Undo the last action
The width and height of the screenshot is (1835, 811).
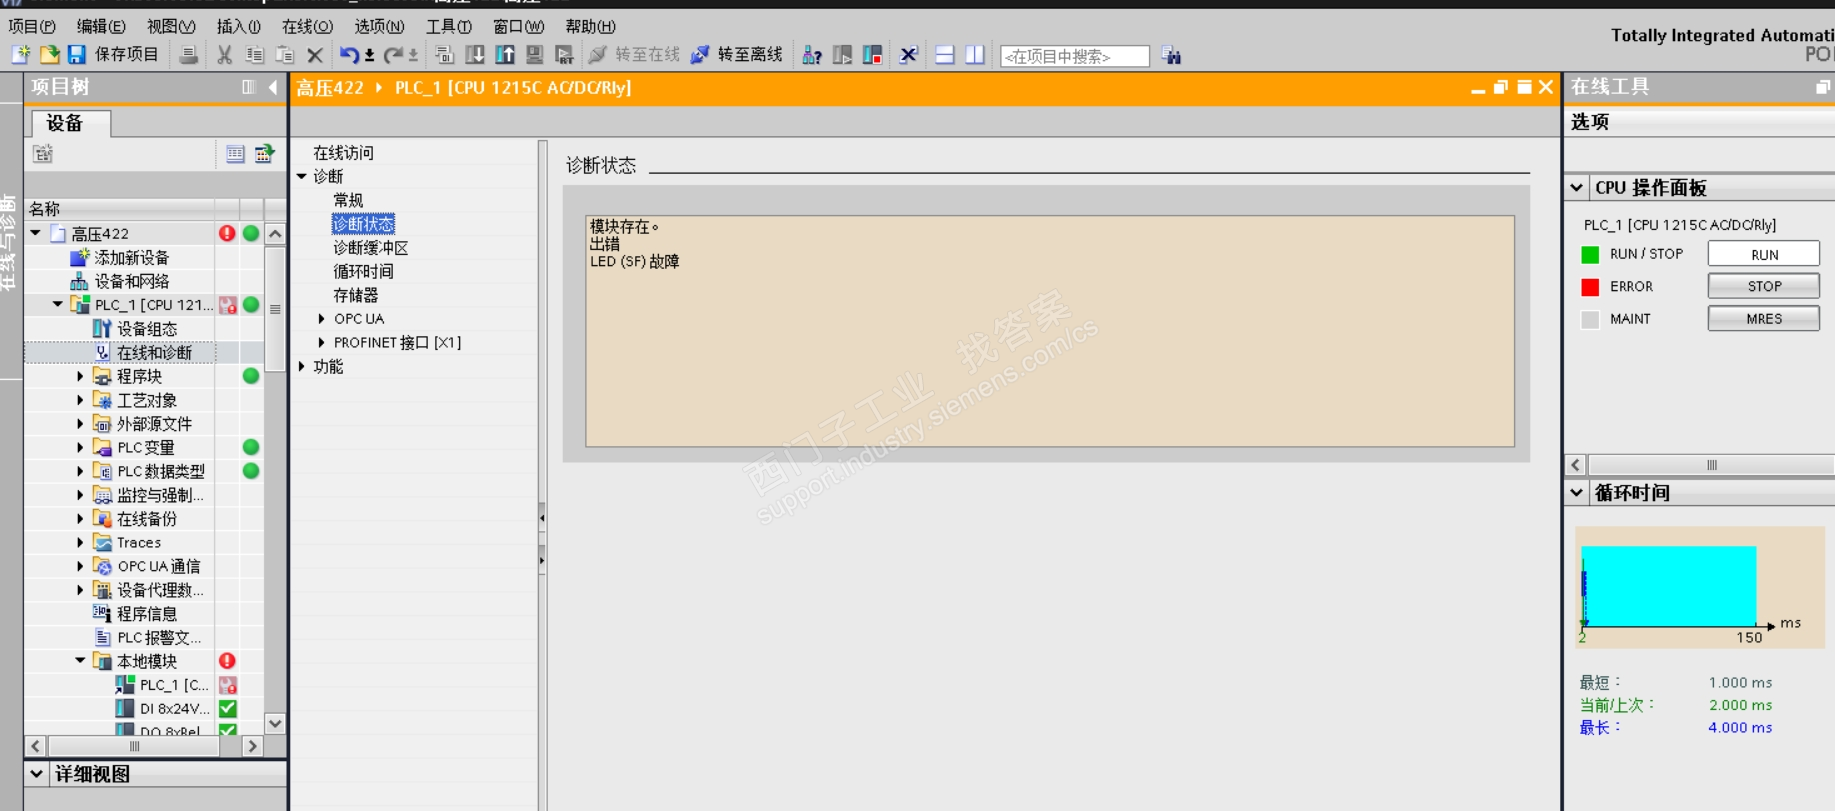click(x=349, y=55)
